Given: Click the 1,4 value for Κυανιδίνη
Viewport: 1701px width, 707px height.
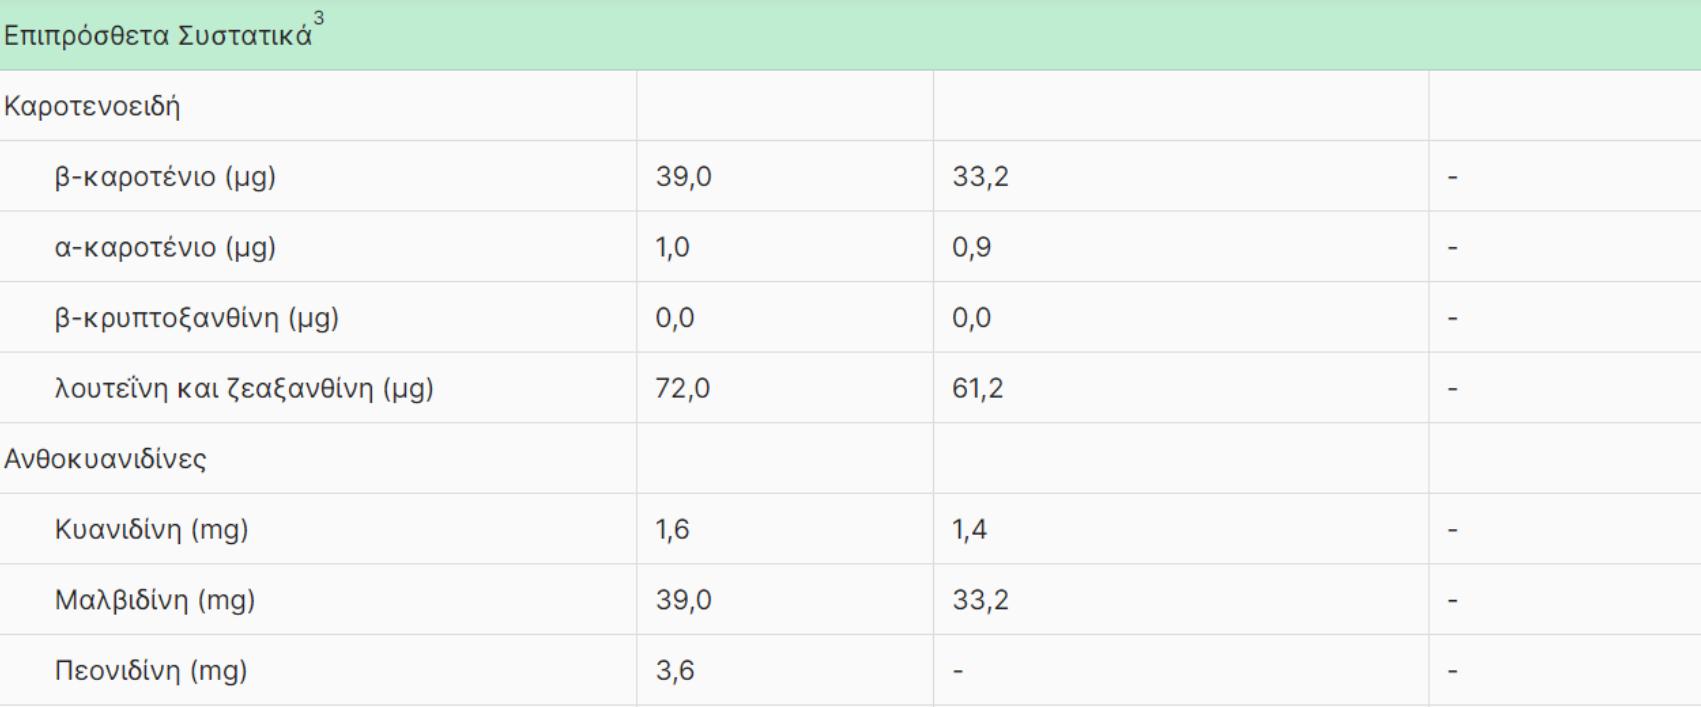Looking at the screenshot, I should point(969,529).
